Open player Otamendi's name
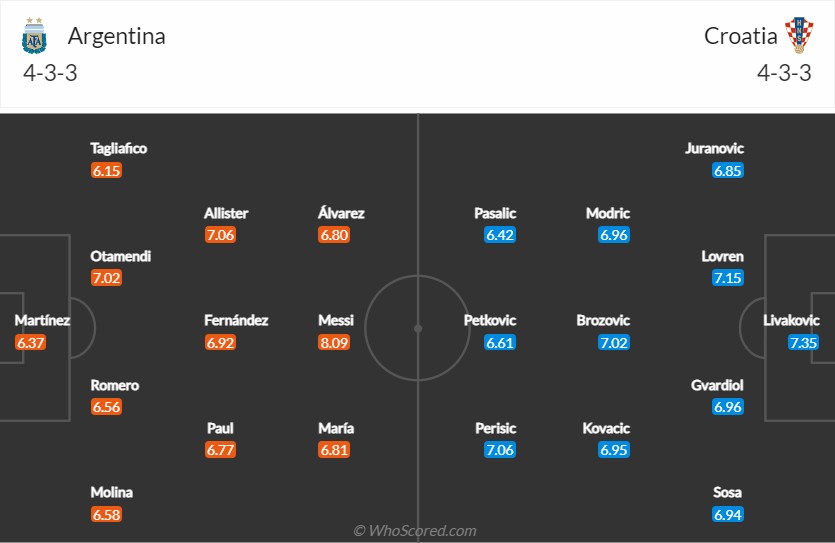Viewport: 835px width, 543px height. (x=120, y=256)
